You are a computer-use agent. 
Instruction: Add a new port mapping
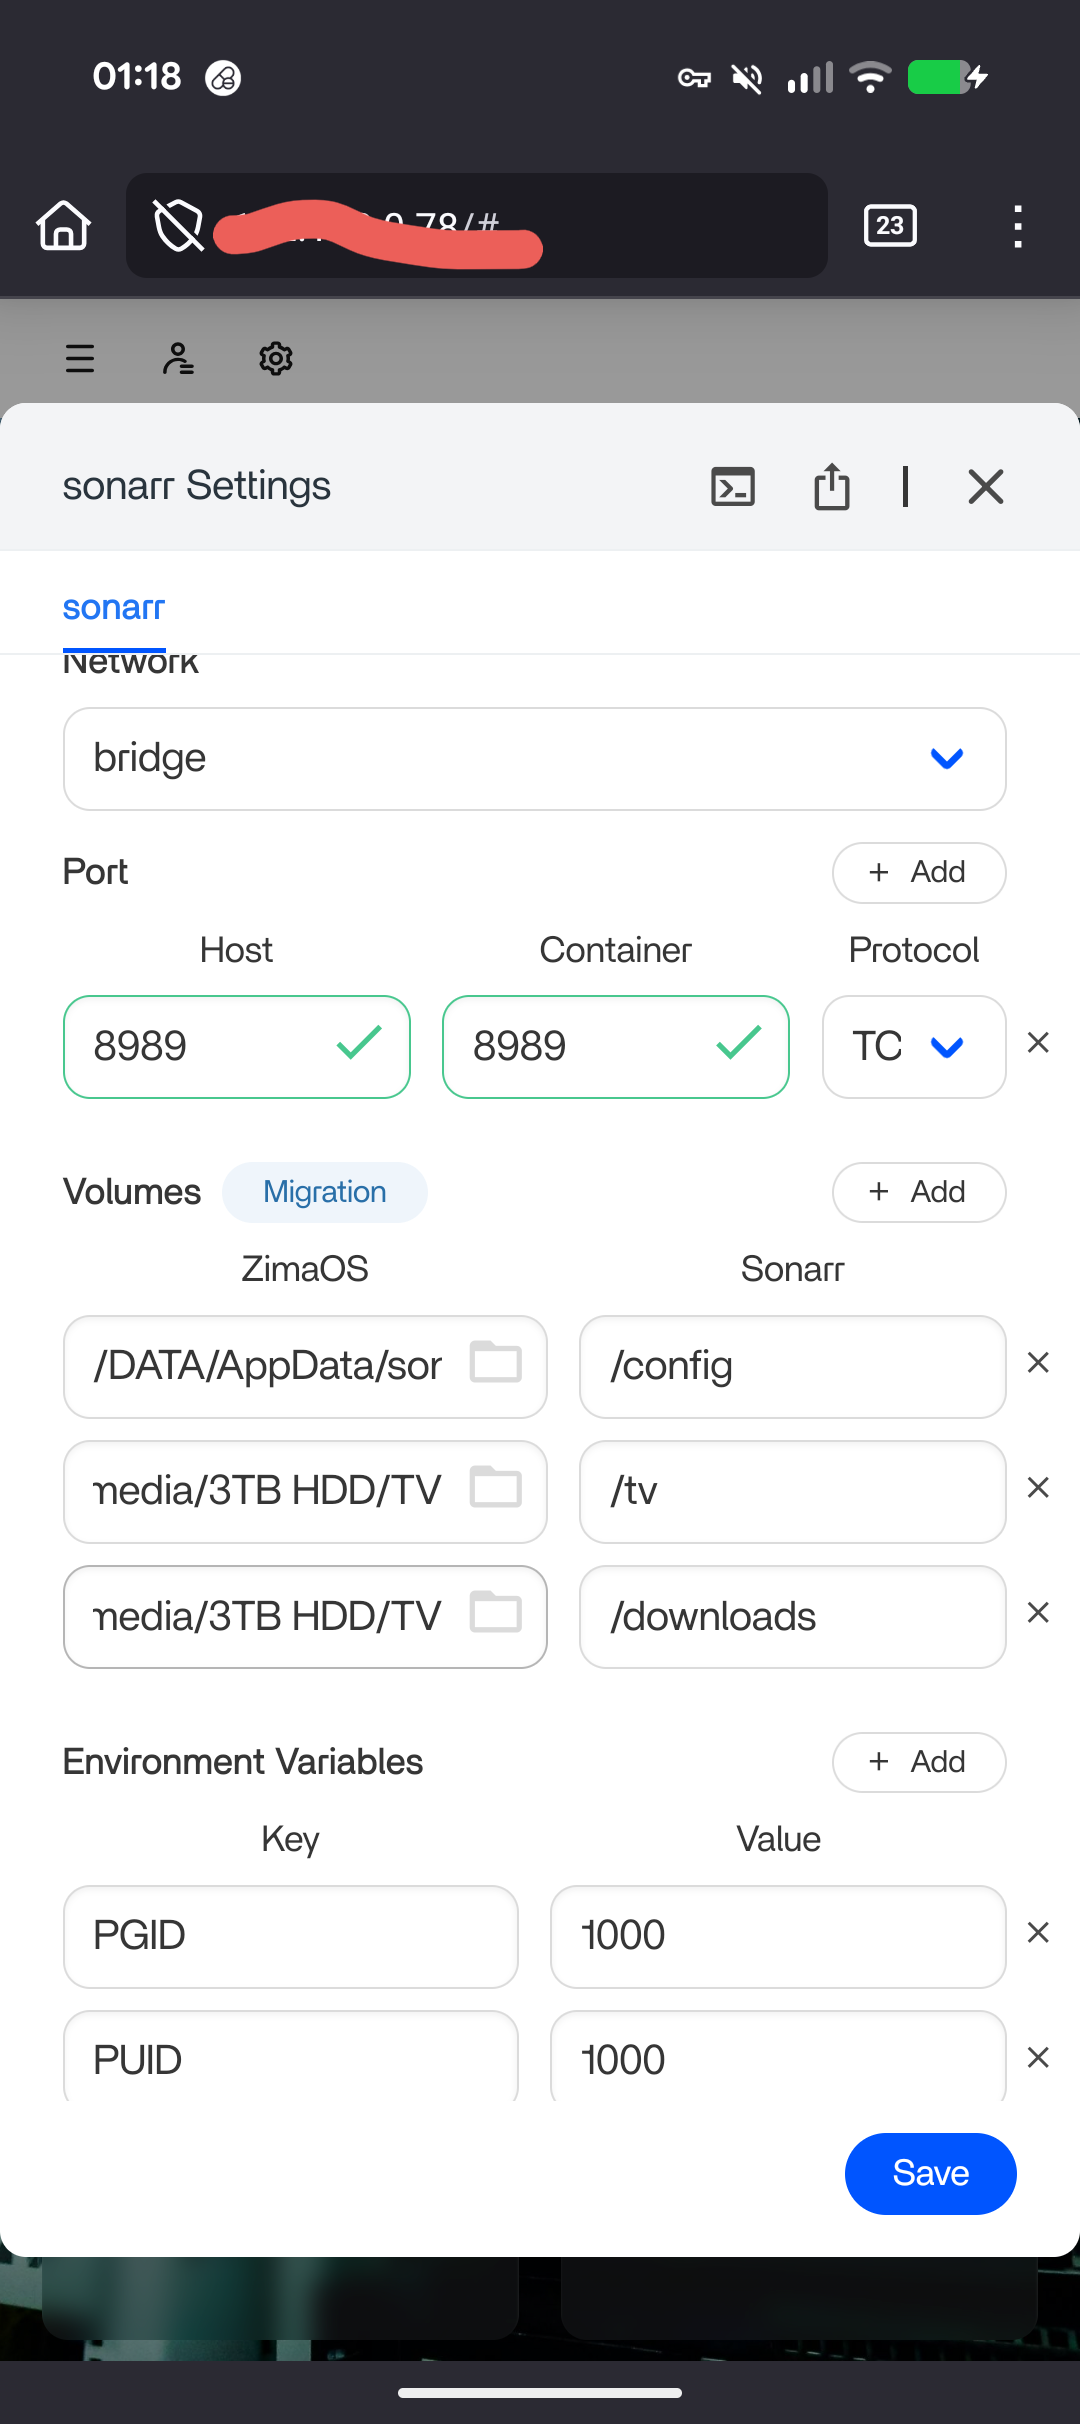tap(918, 872)
